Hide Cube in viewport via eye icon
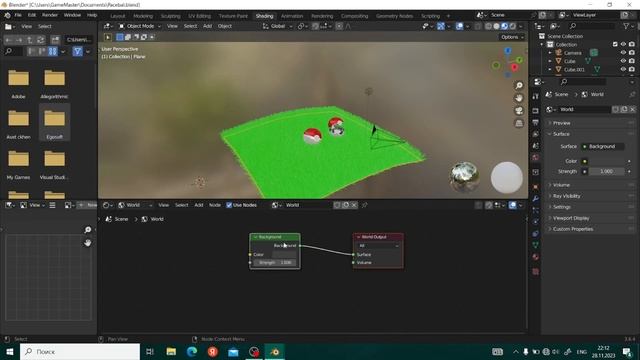 click(623, 61)
